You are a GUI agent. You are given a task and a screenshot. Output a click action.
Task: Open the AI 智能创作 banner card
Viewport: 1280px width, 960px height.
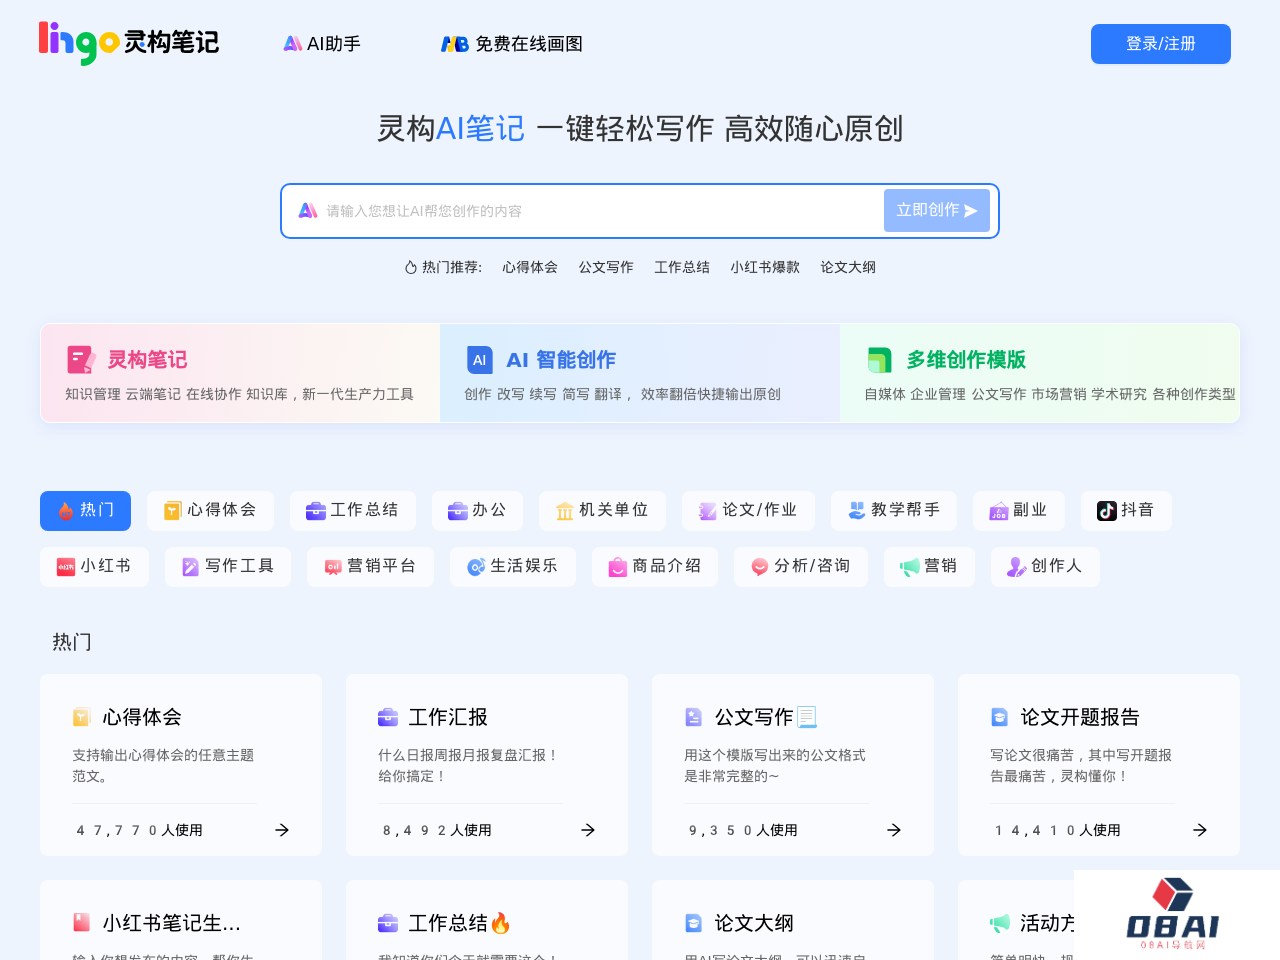[640, 373]
